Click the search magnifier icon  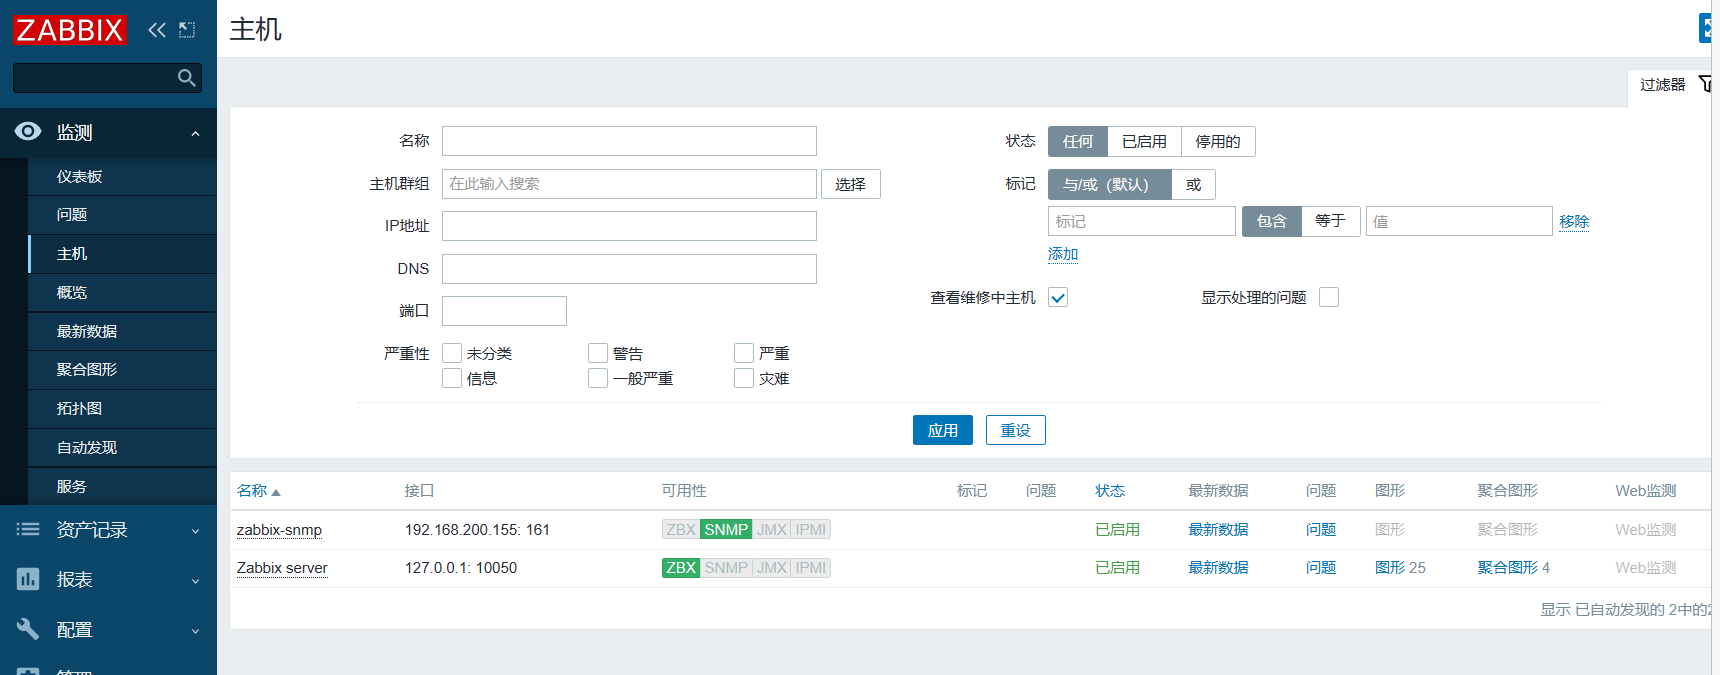(x=187, y=77)
